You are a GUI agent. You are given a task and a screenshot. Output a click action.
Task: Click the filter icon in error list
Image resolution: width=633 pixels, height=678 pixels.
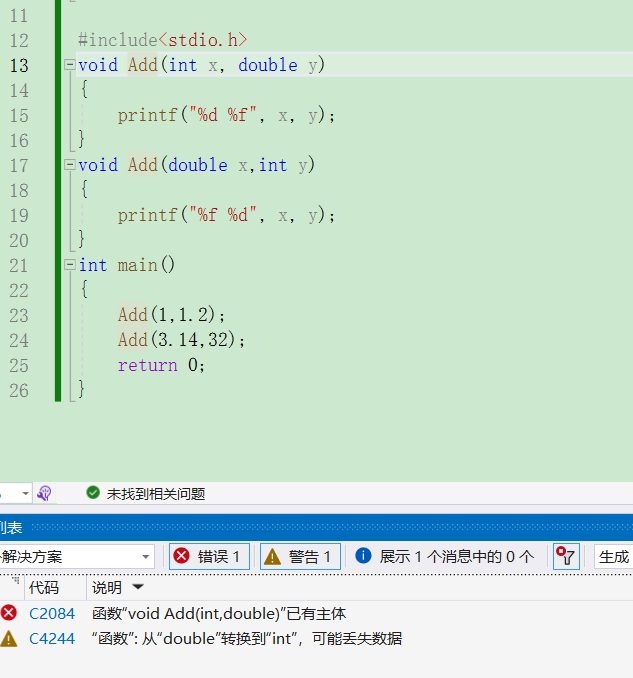566,556
